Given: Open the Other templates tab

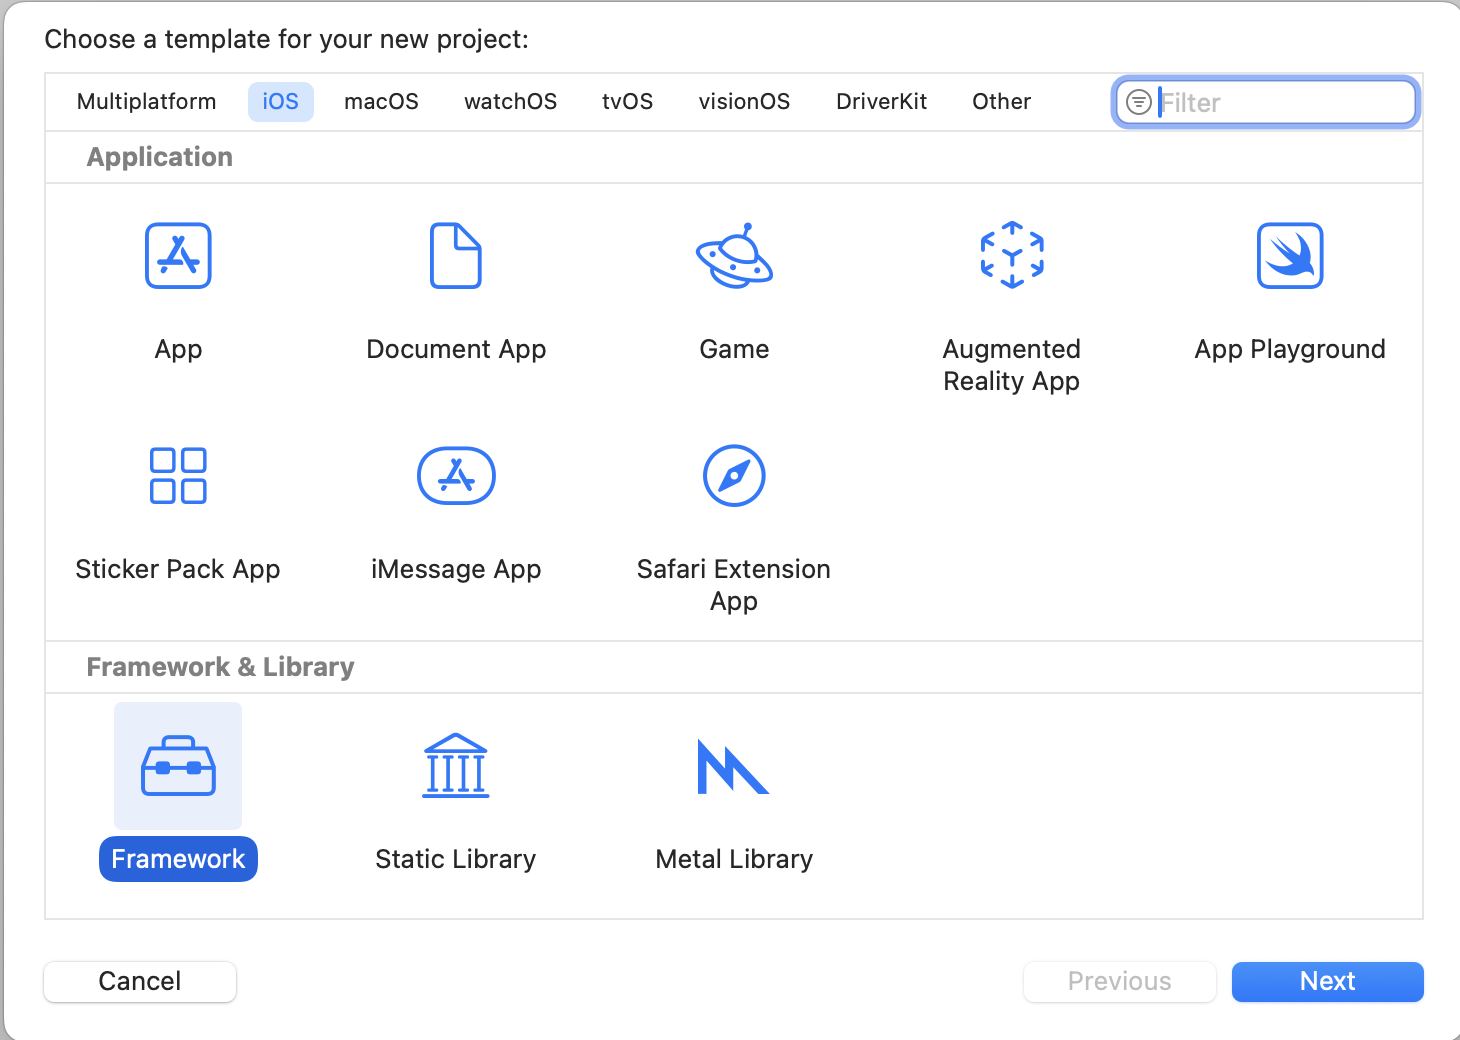Looking at the screenshot, I should [1002, 102].
